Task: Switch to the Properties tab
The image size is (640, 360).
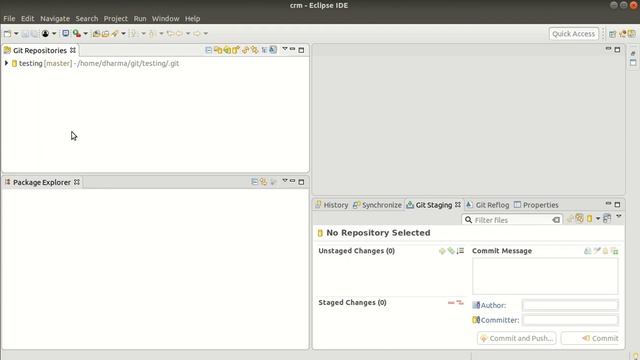Action: point(536,205)
